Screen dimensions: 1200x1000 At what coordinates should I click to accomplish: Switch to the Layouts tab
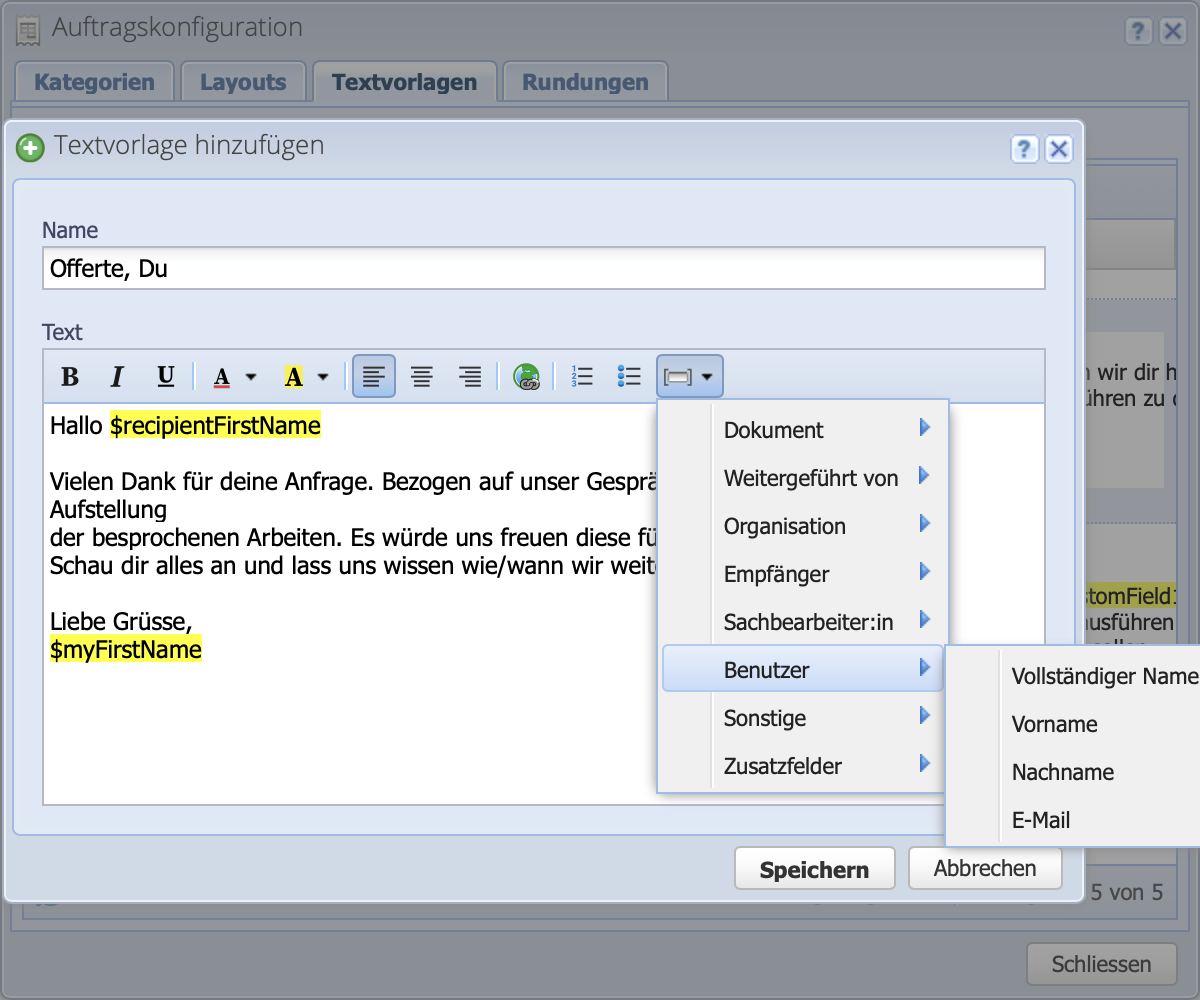(x=243, y=81)
